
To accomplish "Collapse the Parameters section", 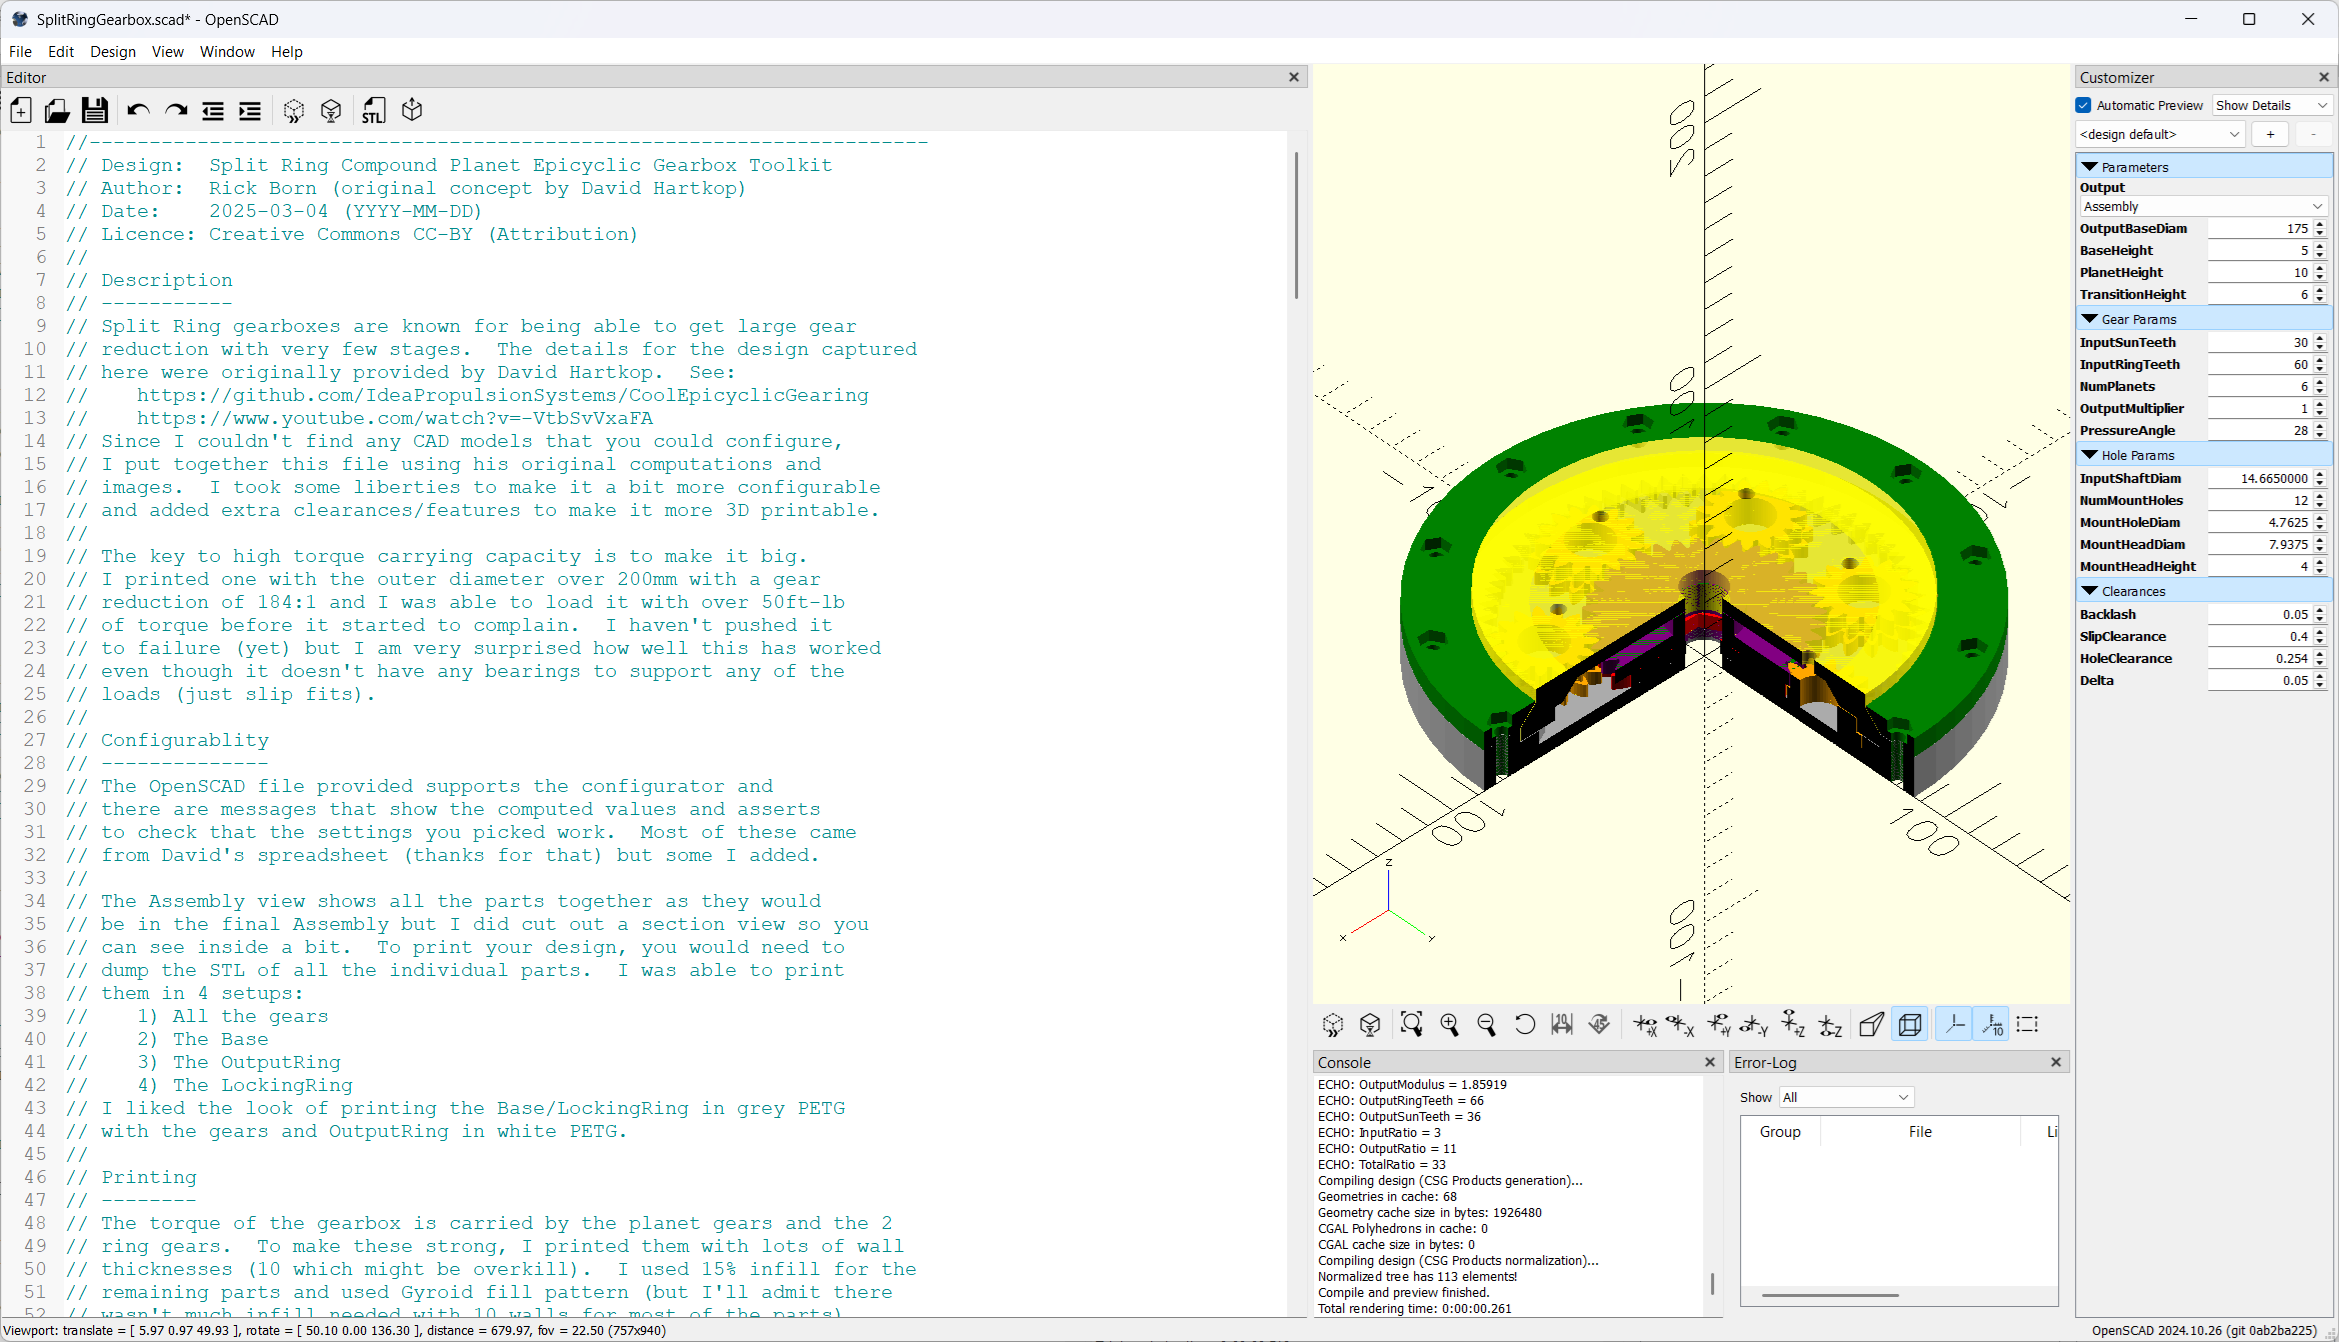I will [x=2090, y=167].
